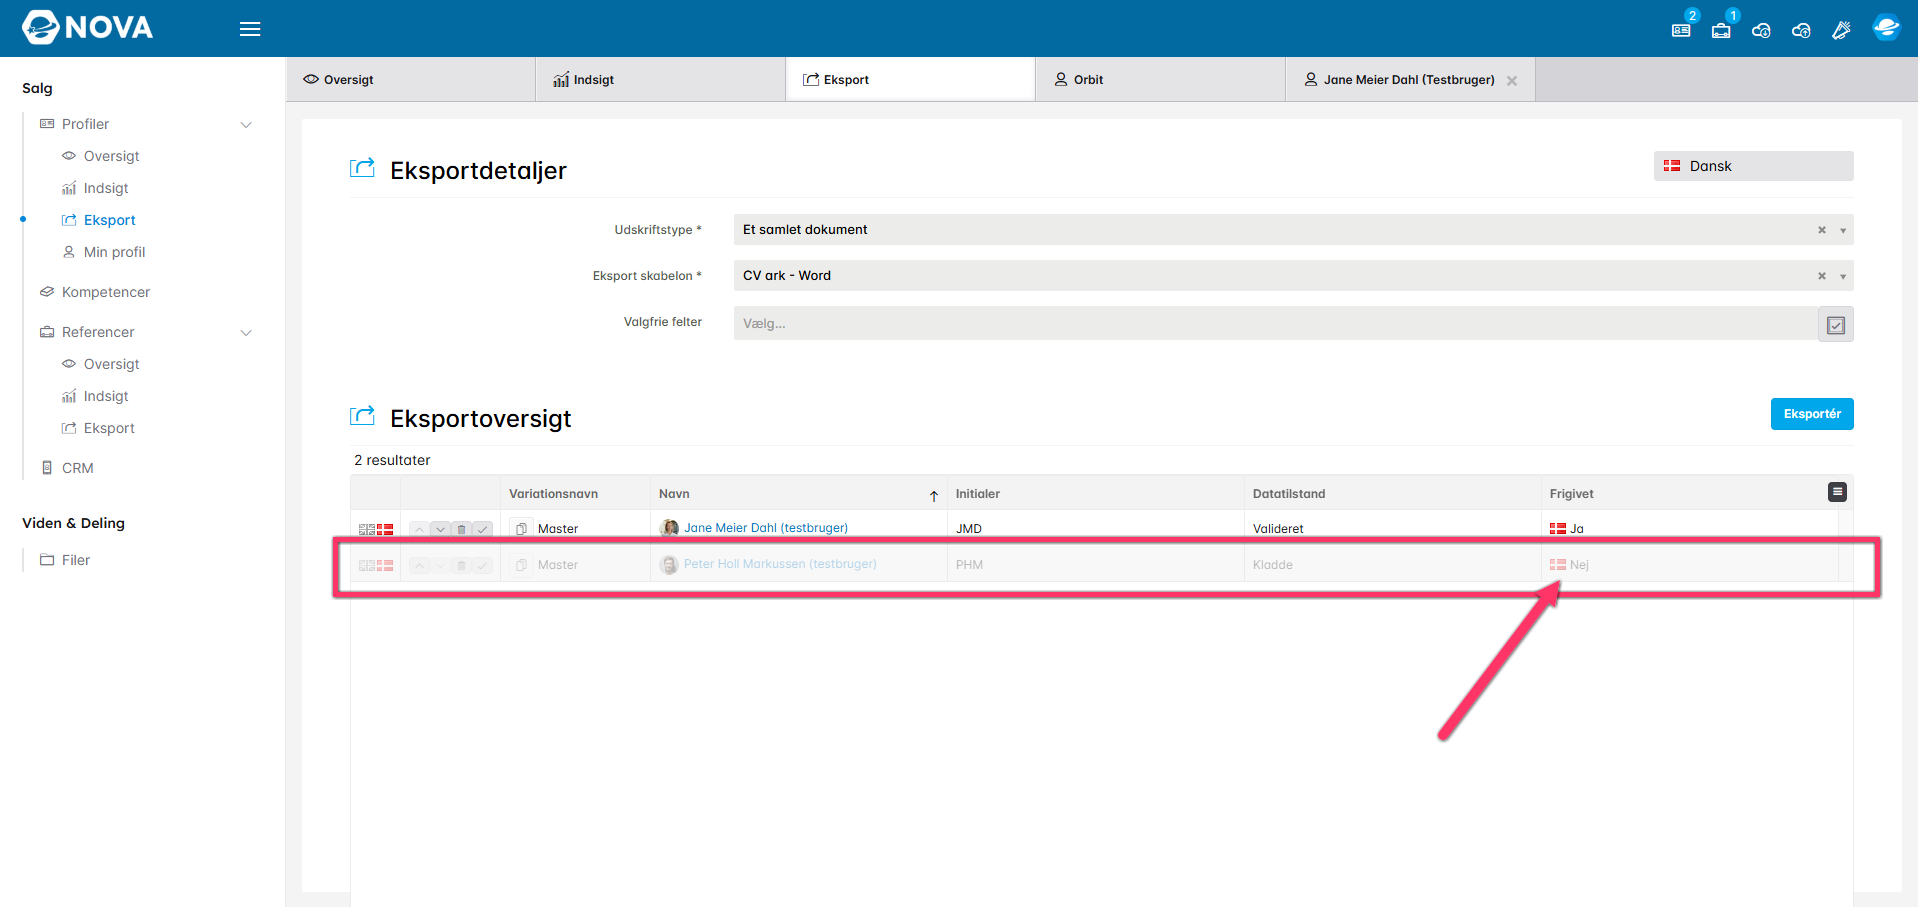
Task: Sort by Navn column arrow
Action: [934, 495]
